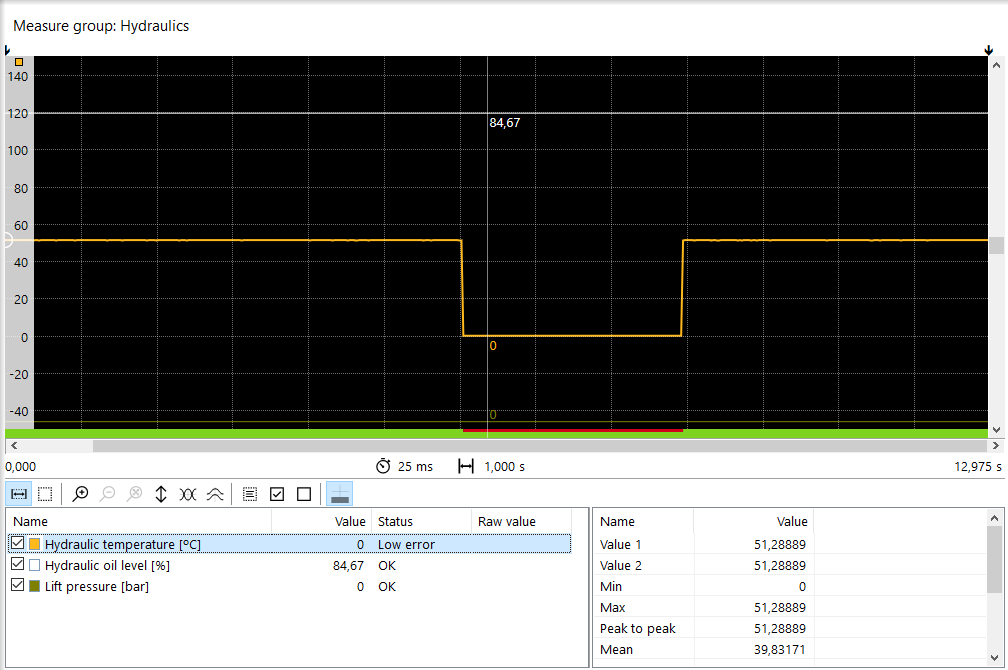Click the Peak to peak statistics row

(703, 629)
